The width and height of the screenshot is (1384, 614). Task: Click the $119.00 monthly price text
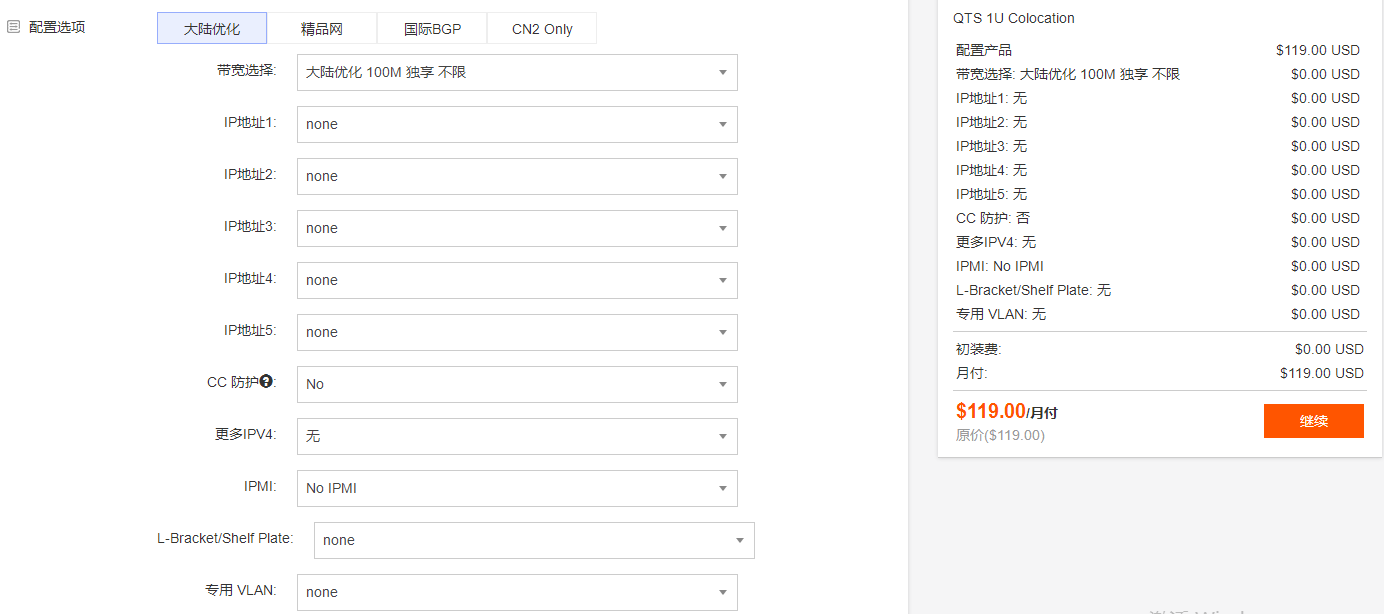pyautogui.click(x=991, y=411)
